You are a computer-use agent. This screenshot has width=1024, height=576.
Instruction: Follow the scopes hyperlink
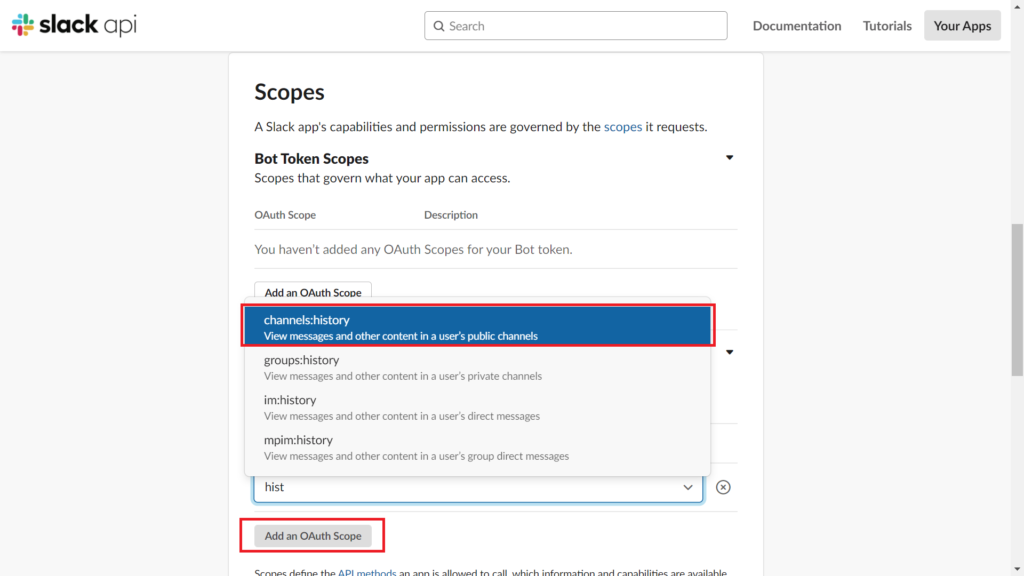point(623,126)
